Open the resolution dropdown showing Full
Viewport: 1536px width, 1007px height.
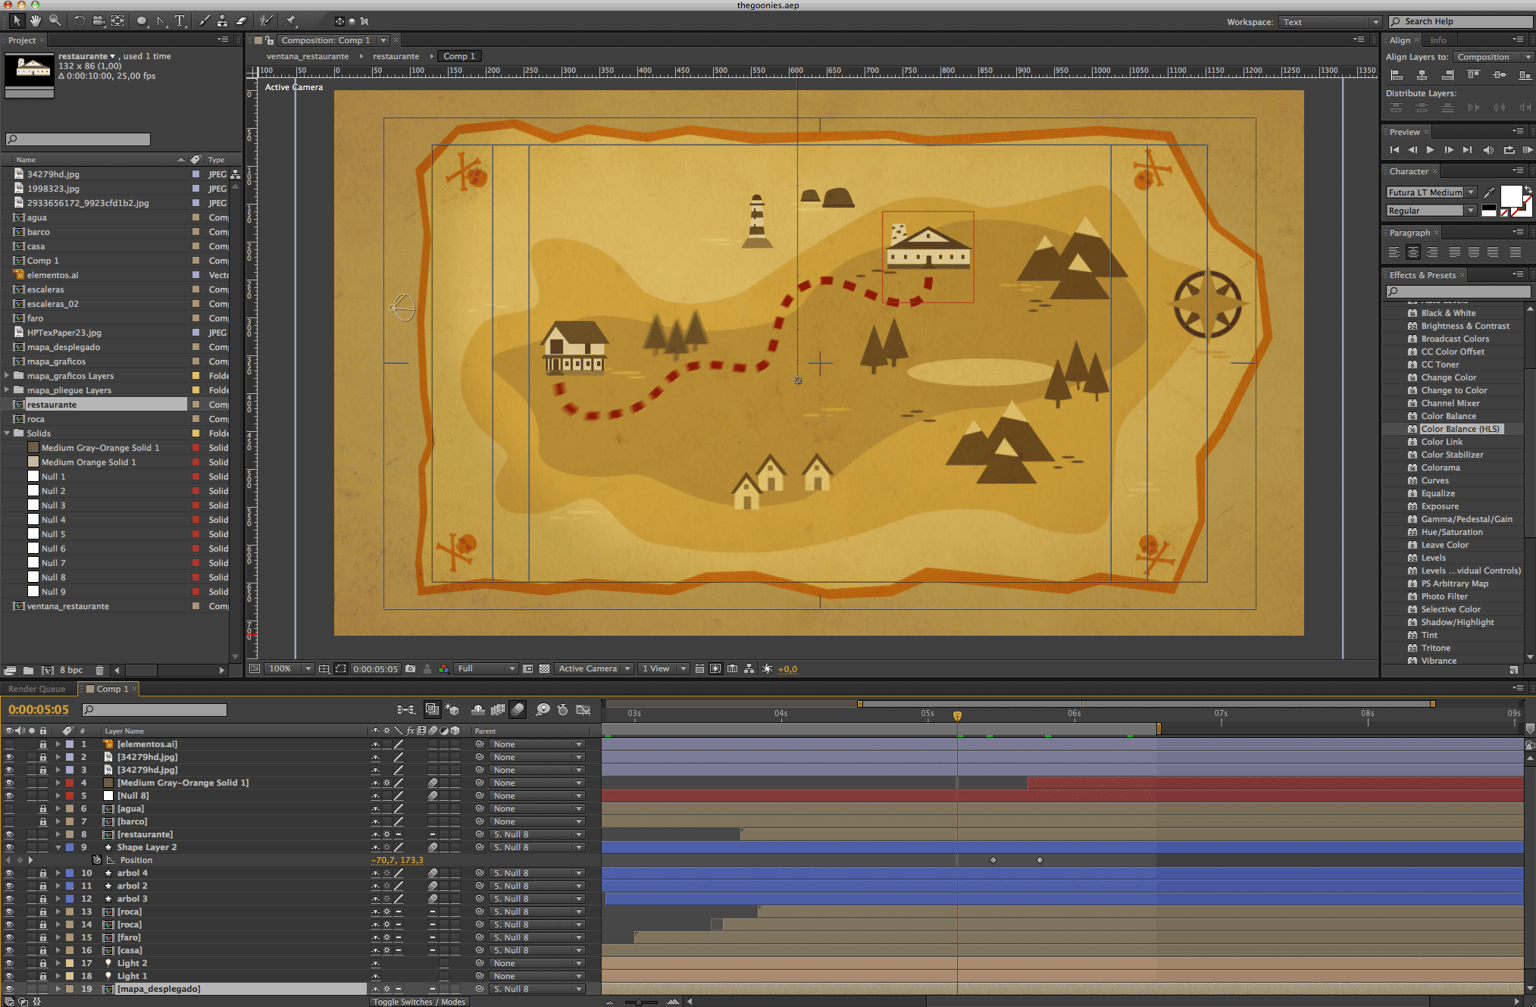pos(486,669)
